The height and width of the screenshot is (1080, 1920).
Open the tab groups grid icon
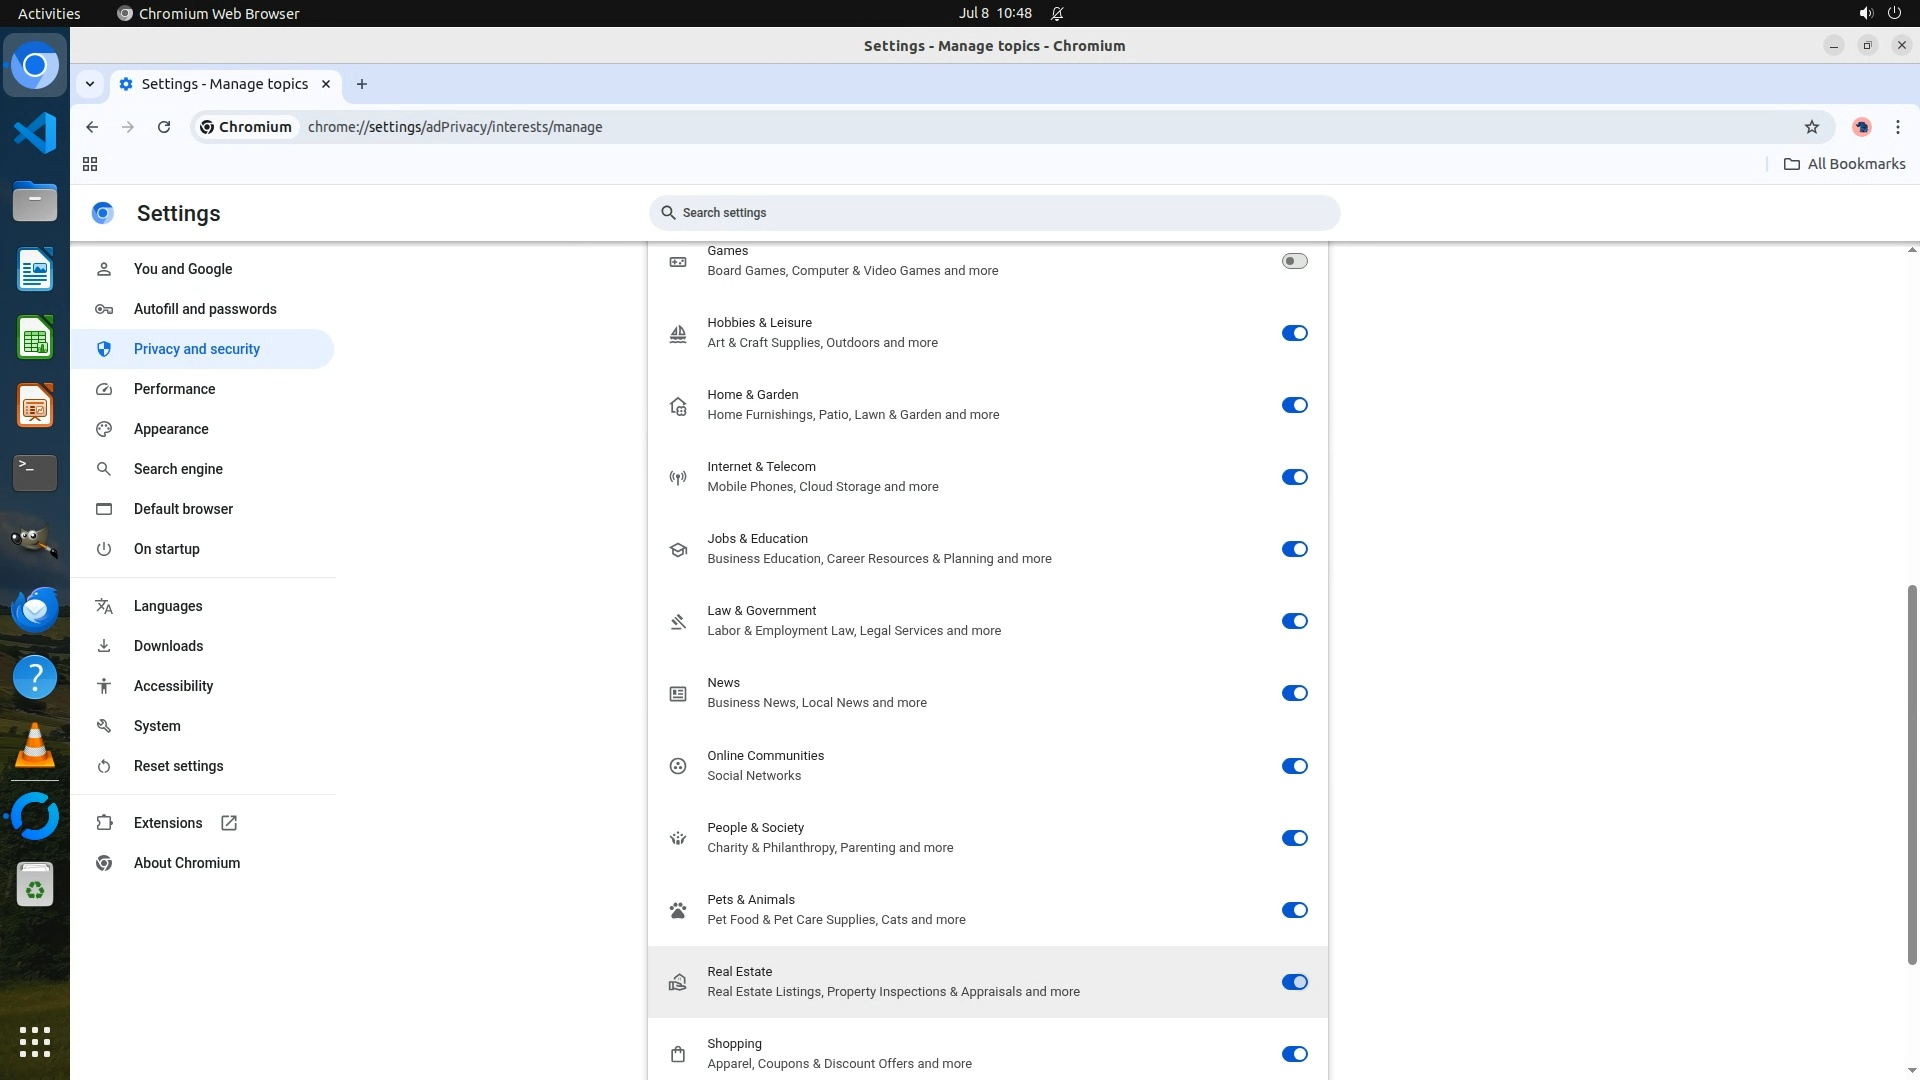coord(90,164)
